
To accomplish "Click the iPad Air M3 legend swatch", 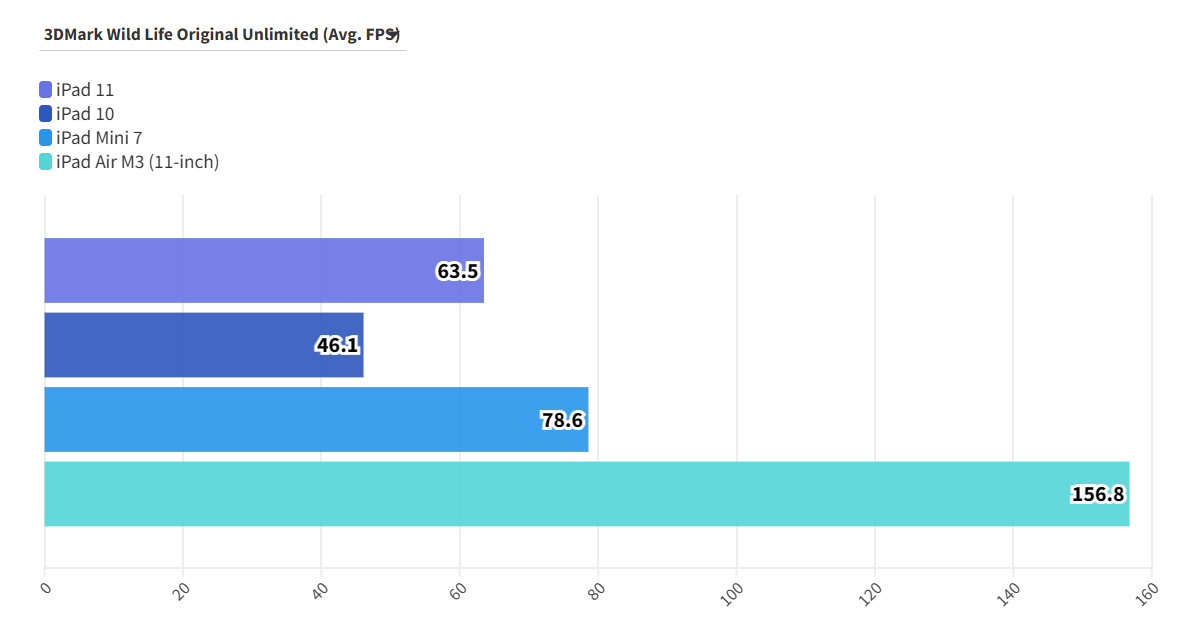I will tap(45, 162).
